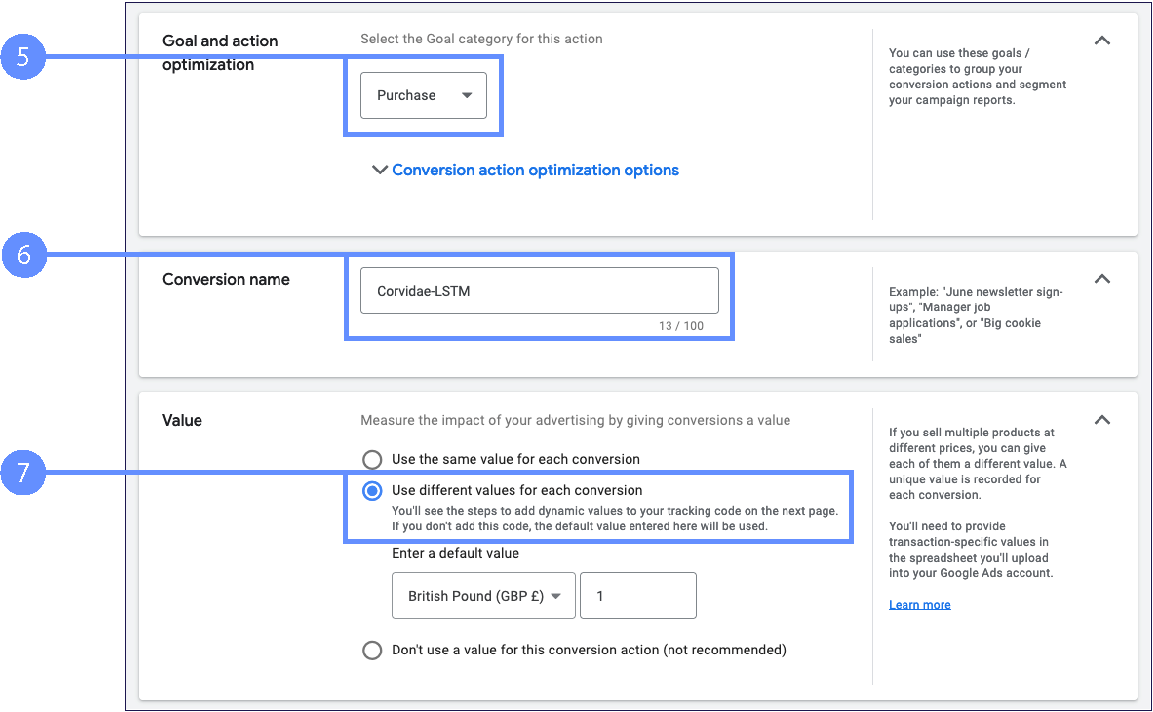The height and width of the screenshot is (712, 1153).
Task: Click chevron icon beside Conversion action optimization options
Action: (x=380, y=170)
